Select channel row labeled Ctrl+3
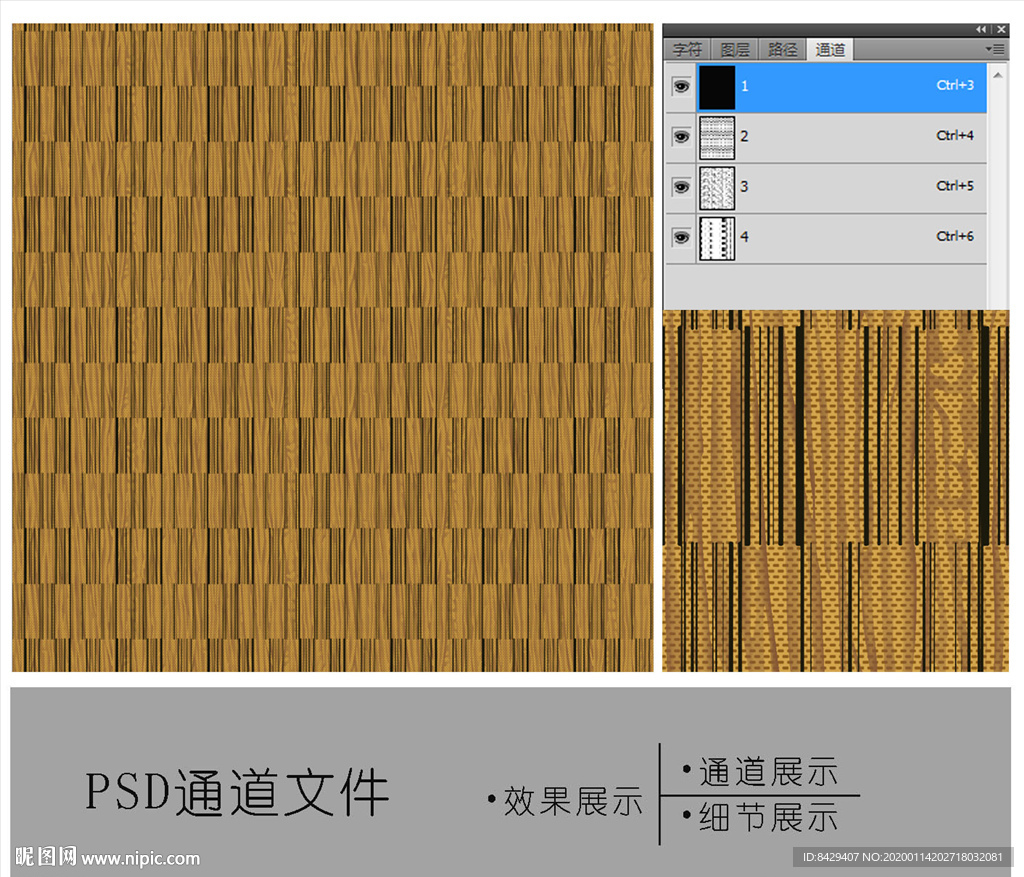The height and width of the screenshot is (877, 1024). [825, 87]
